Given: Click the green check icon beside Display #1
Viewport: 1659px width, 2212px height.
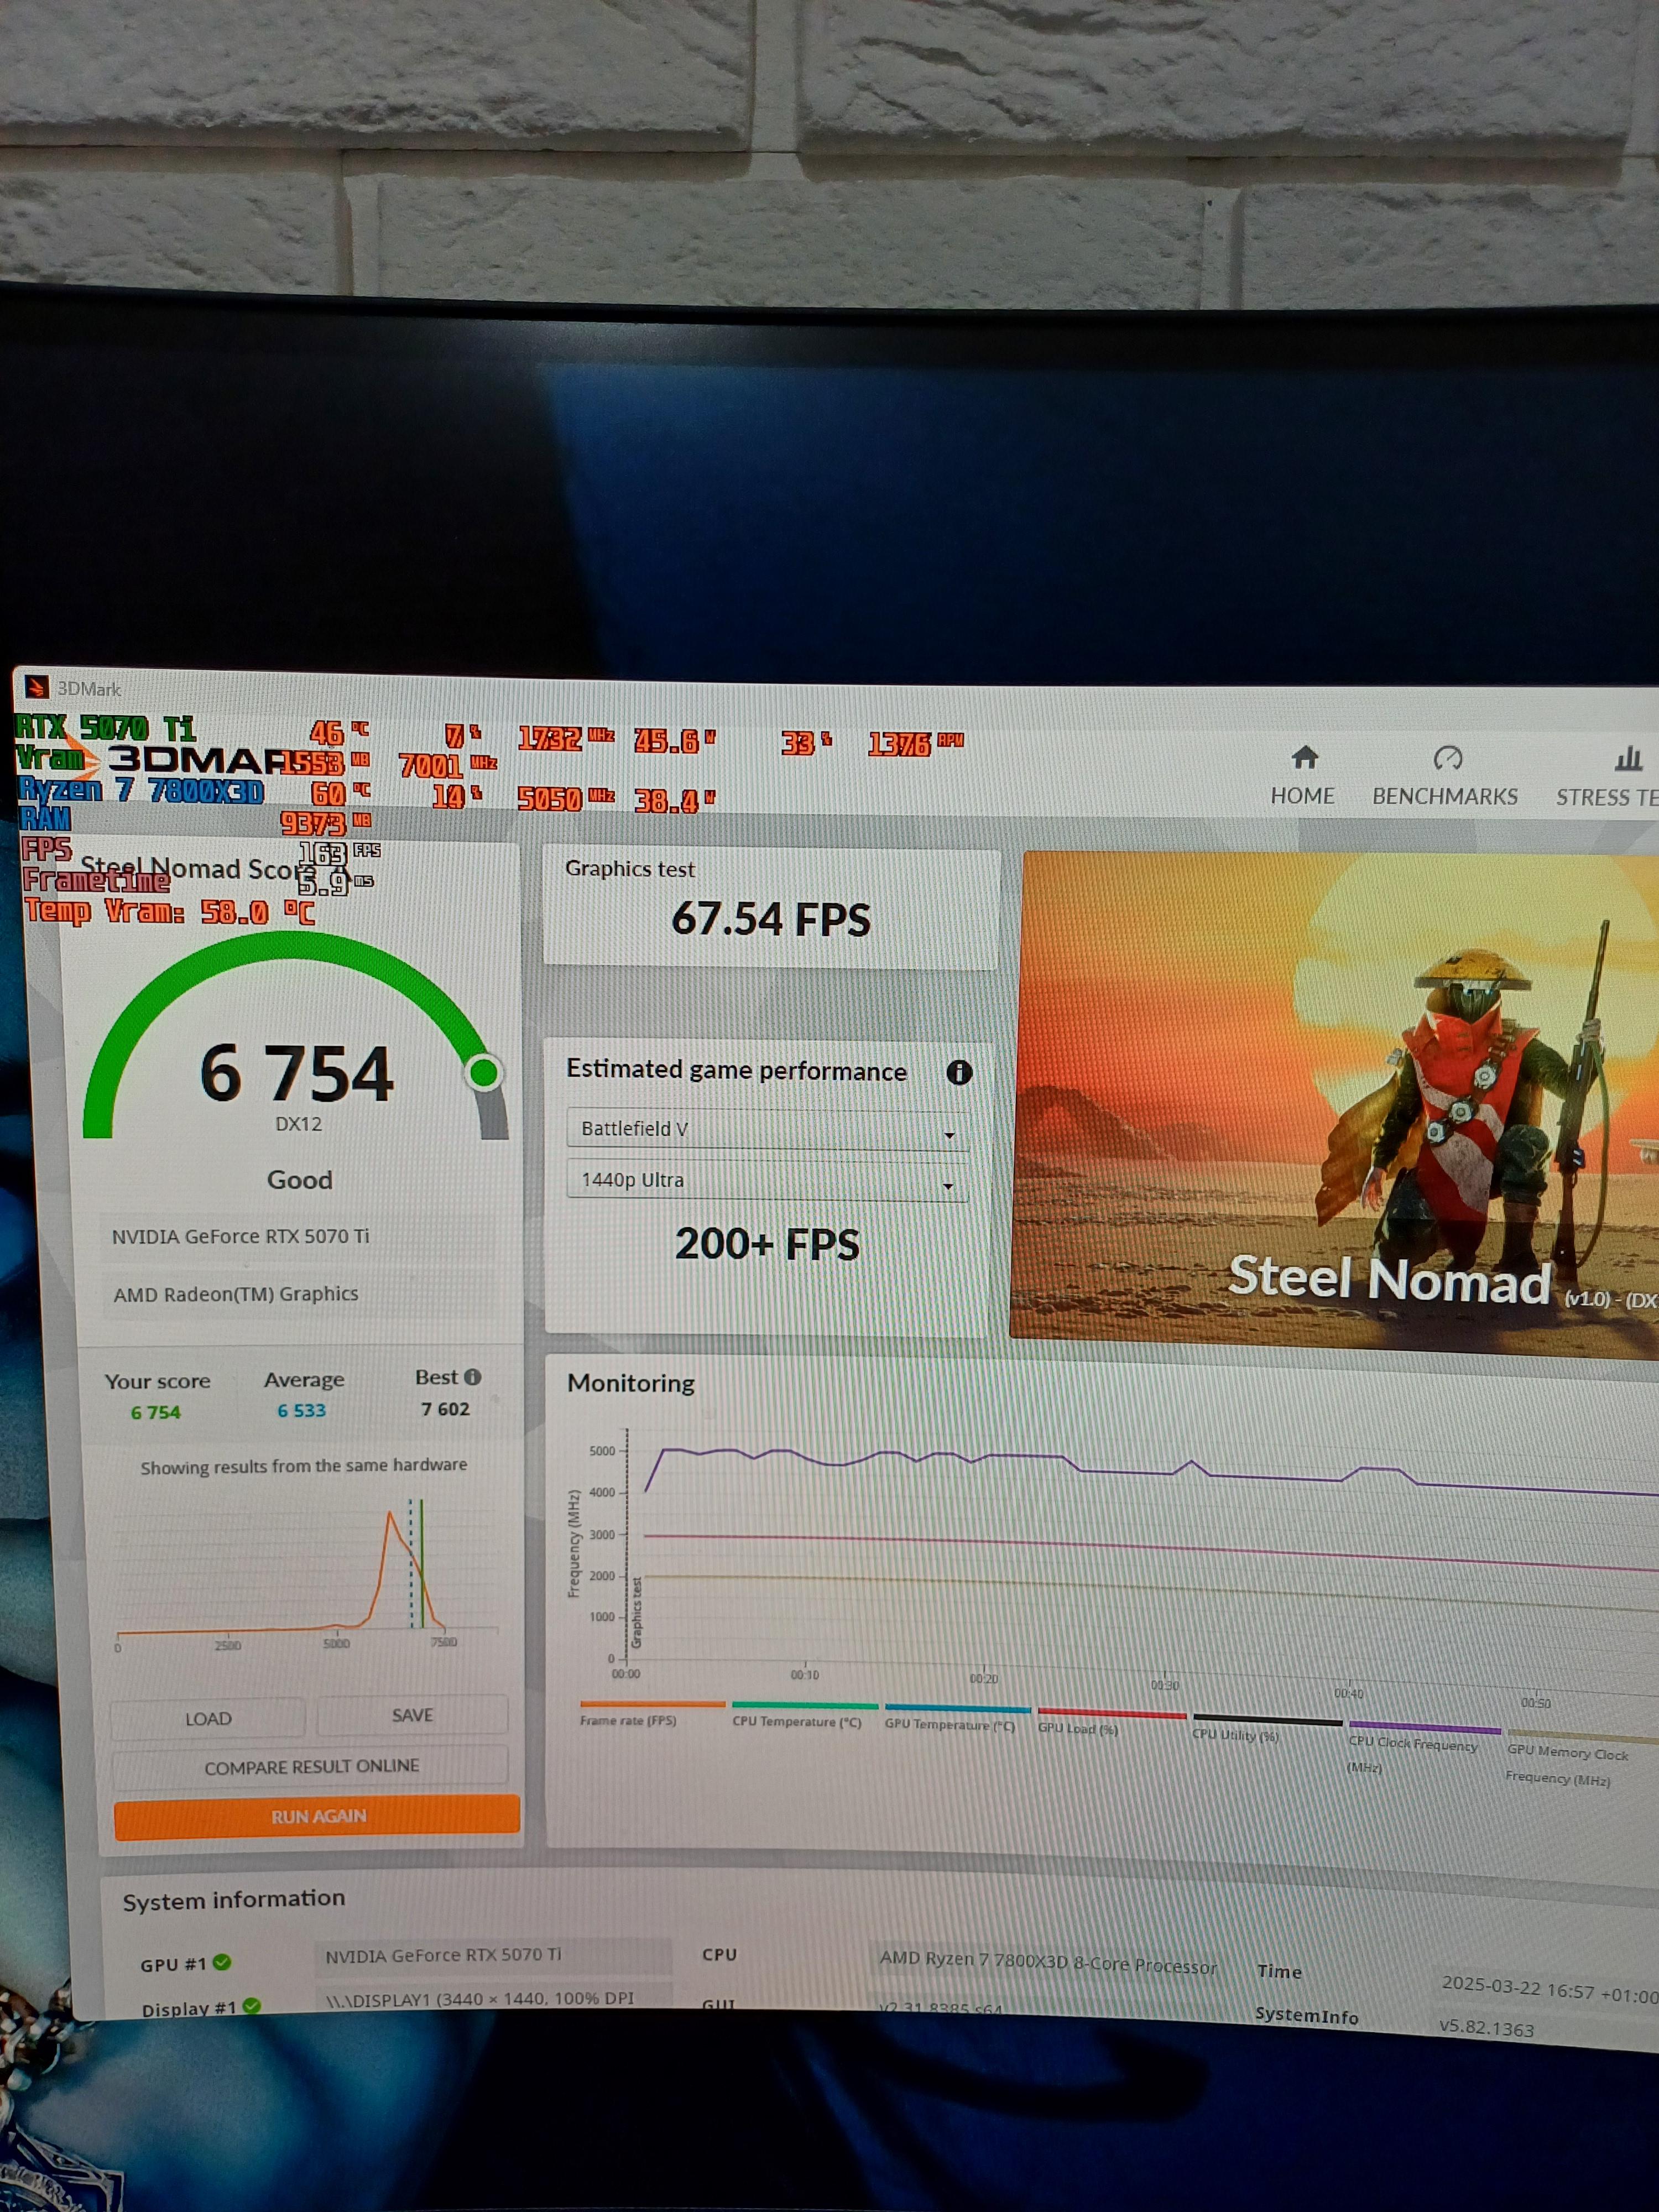Looking at the screenshot, I should click(251, 2005).
